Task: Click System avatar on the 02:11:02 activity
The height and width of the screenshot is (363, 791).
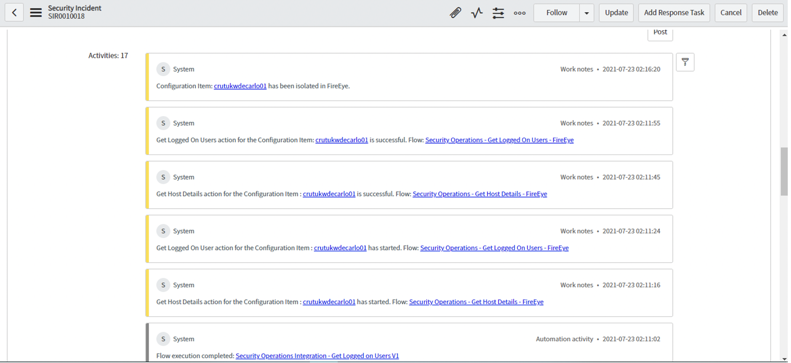Action: (x=163, y=339)
